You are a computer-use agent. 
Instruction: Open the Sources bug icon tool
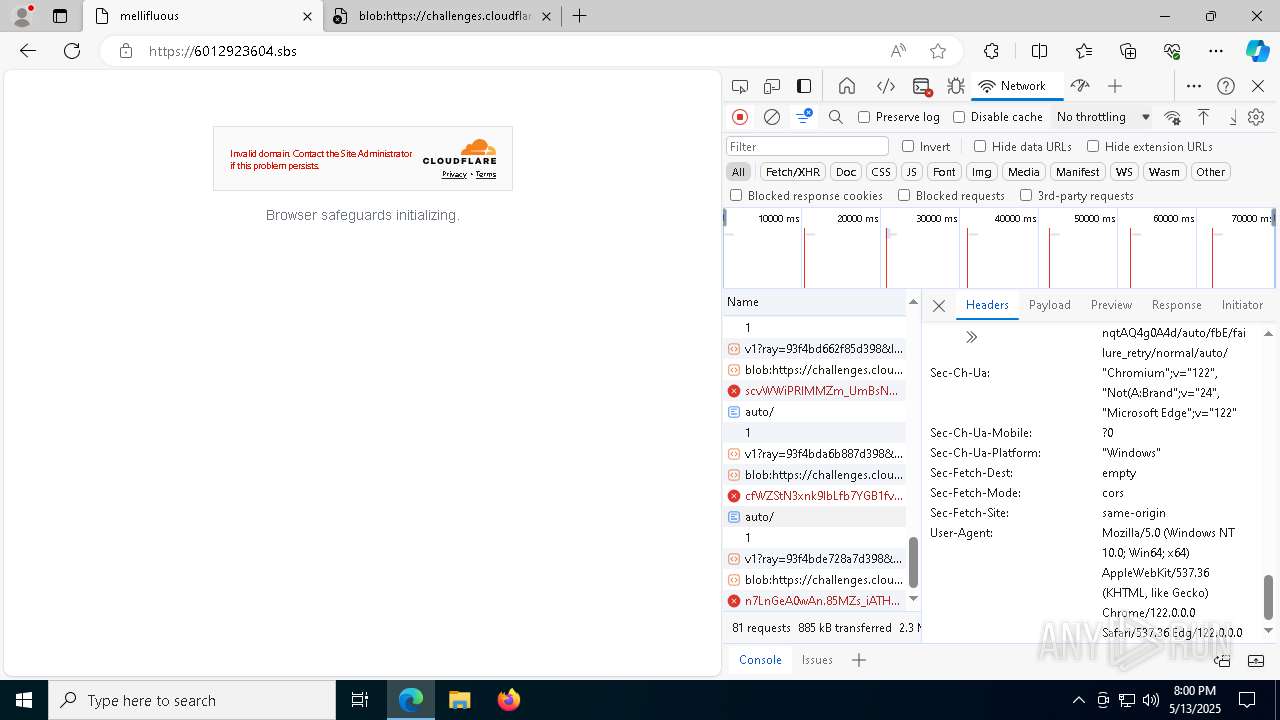pyautogui.click(x=956, y=86)
